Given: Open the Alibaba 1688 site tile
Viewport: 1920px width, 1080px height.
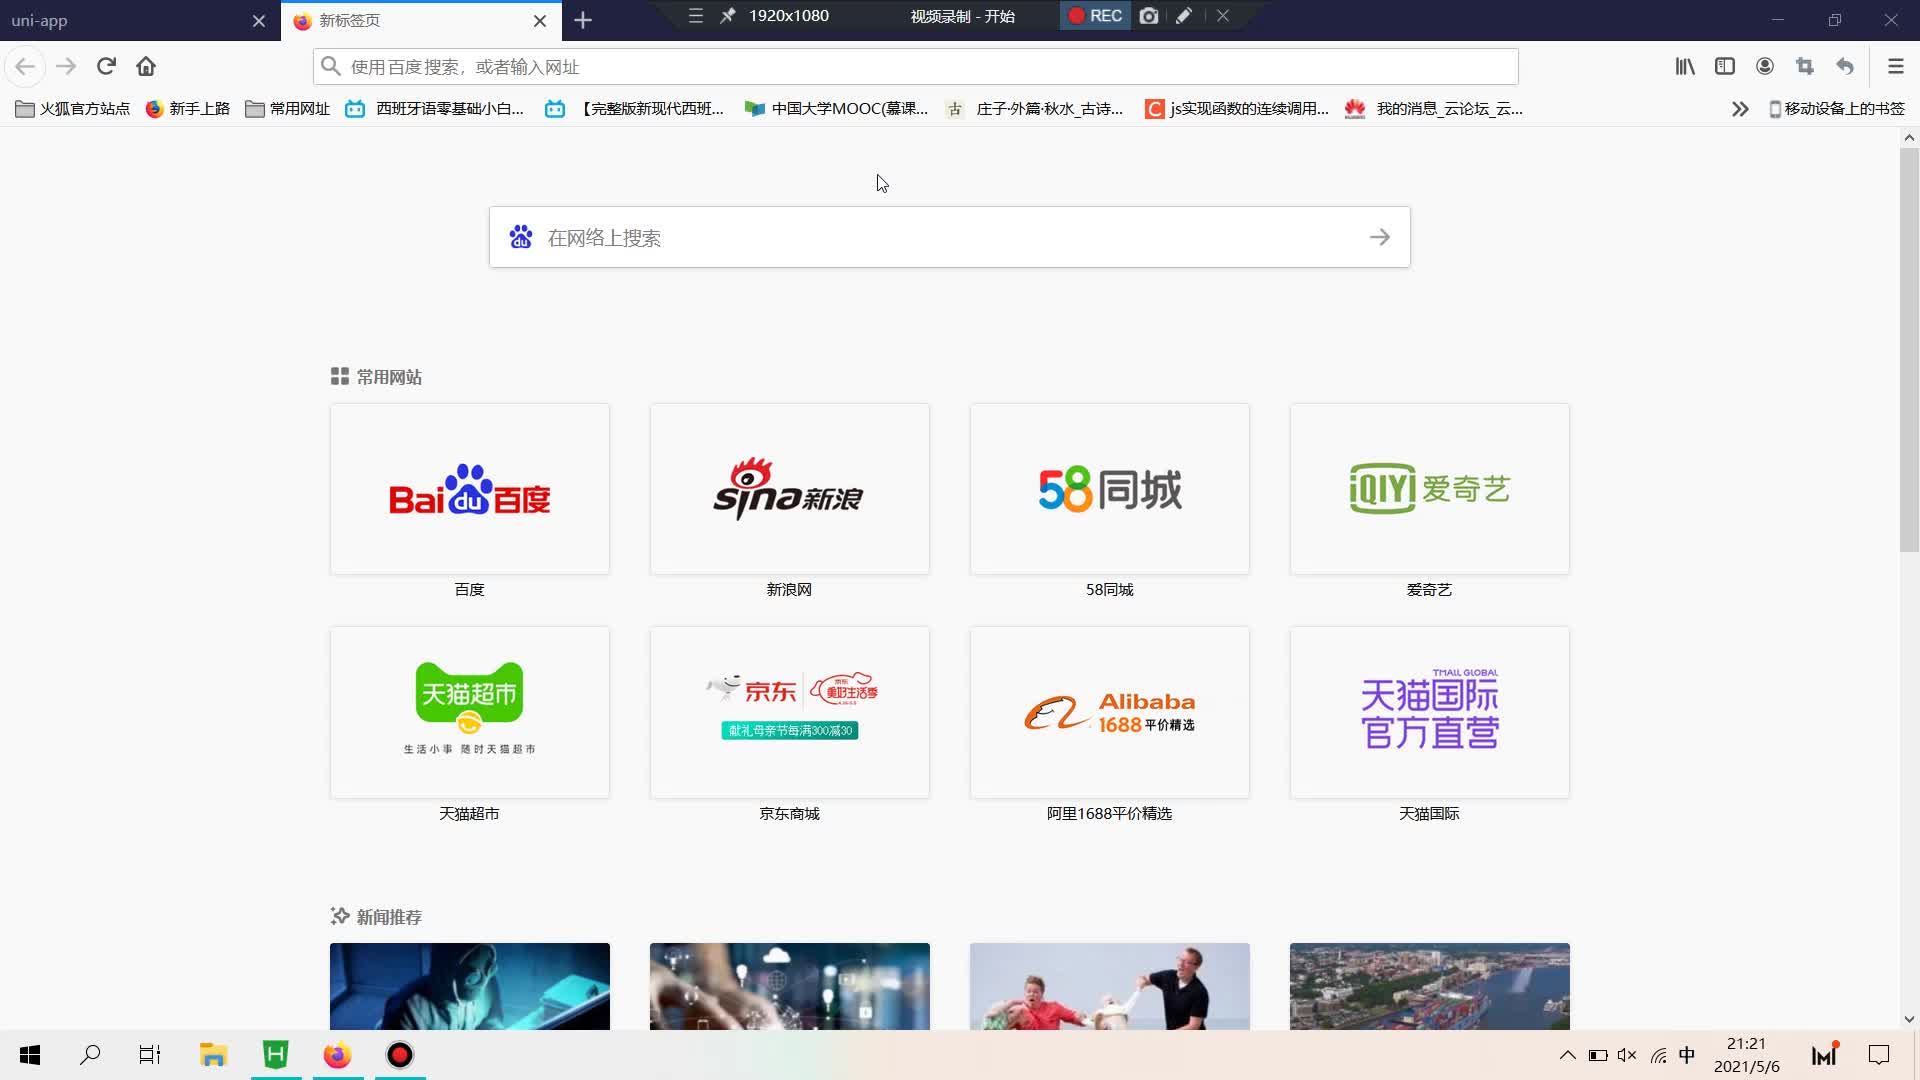Looking at the screenshot, I should (1109, 712).
